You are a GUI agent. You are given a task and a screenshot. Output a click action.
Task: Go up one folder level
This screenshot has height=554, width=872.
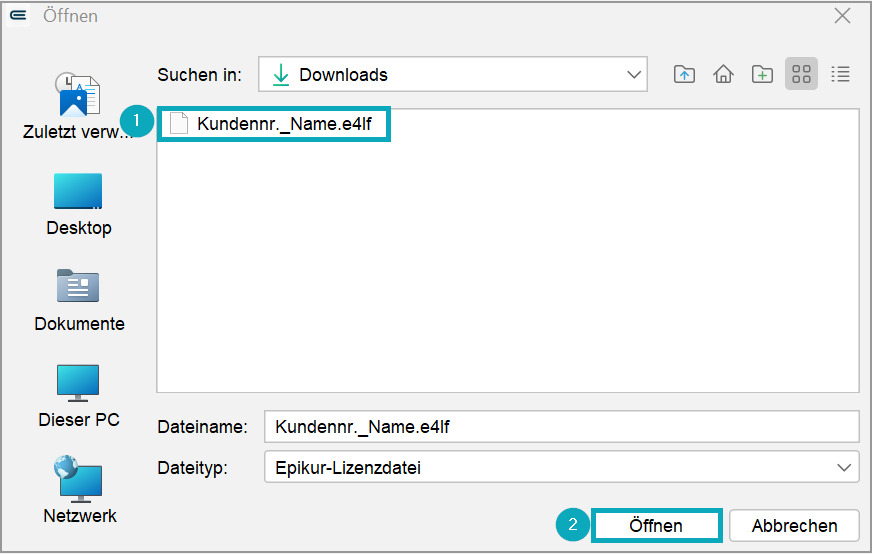[684, 74]
